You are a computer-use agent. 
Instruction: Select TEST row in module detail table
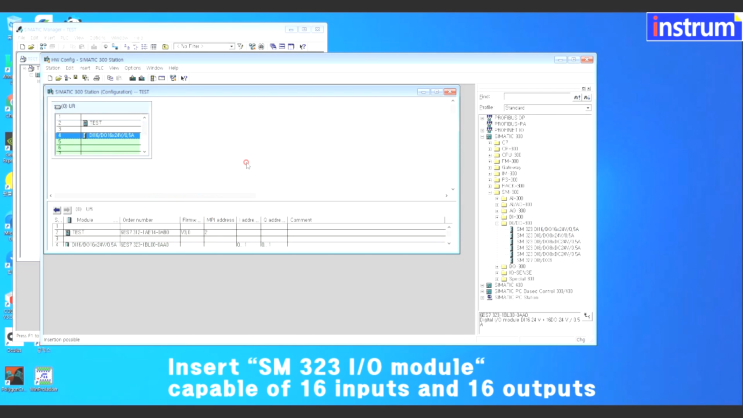pos(249,233)
